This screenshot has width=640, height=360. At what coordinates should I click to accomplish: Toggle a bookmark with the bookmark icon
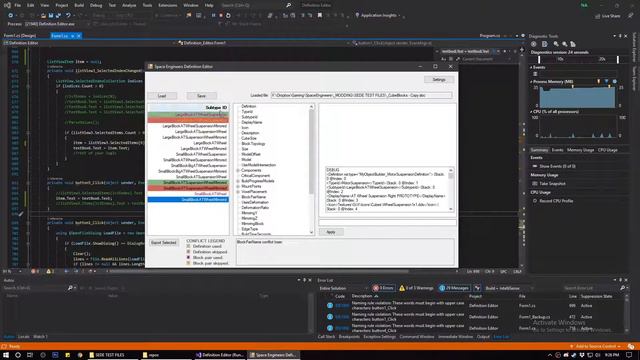tap(320, 16)
